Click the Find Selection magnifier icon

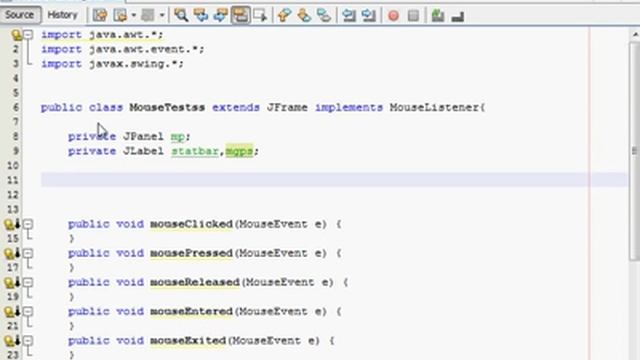[x=181, y=16]
